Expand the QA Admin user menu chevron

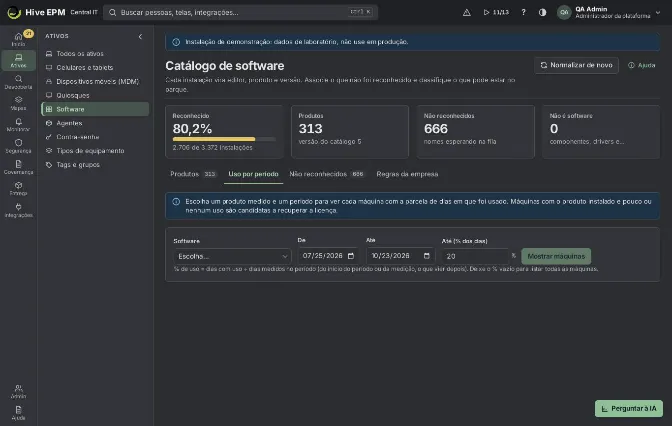pos(658,12)
